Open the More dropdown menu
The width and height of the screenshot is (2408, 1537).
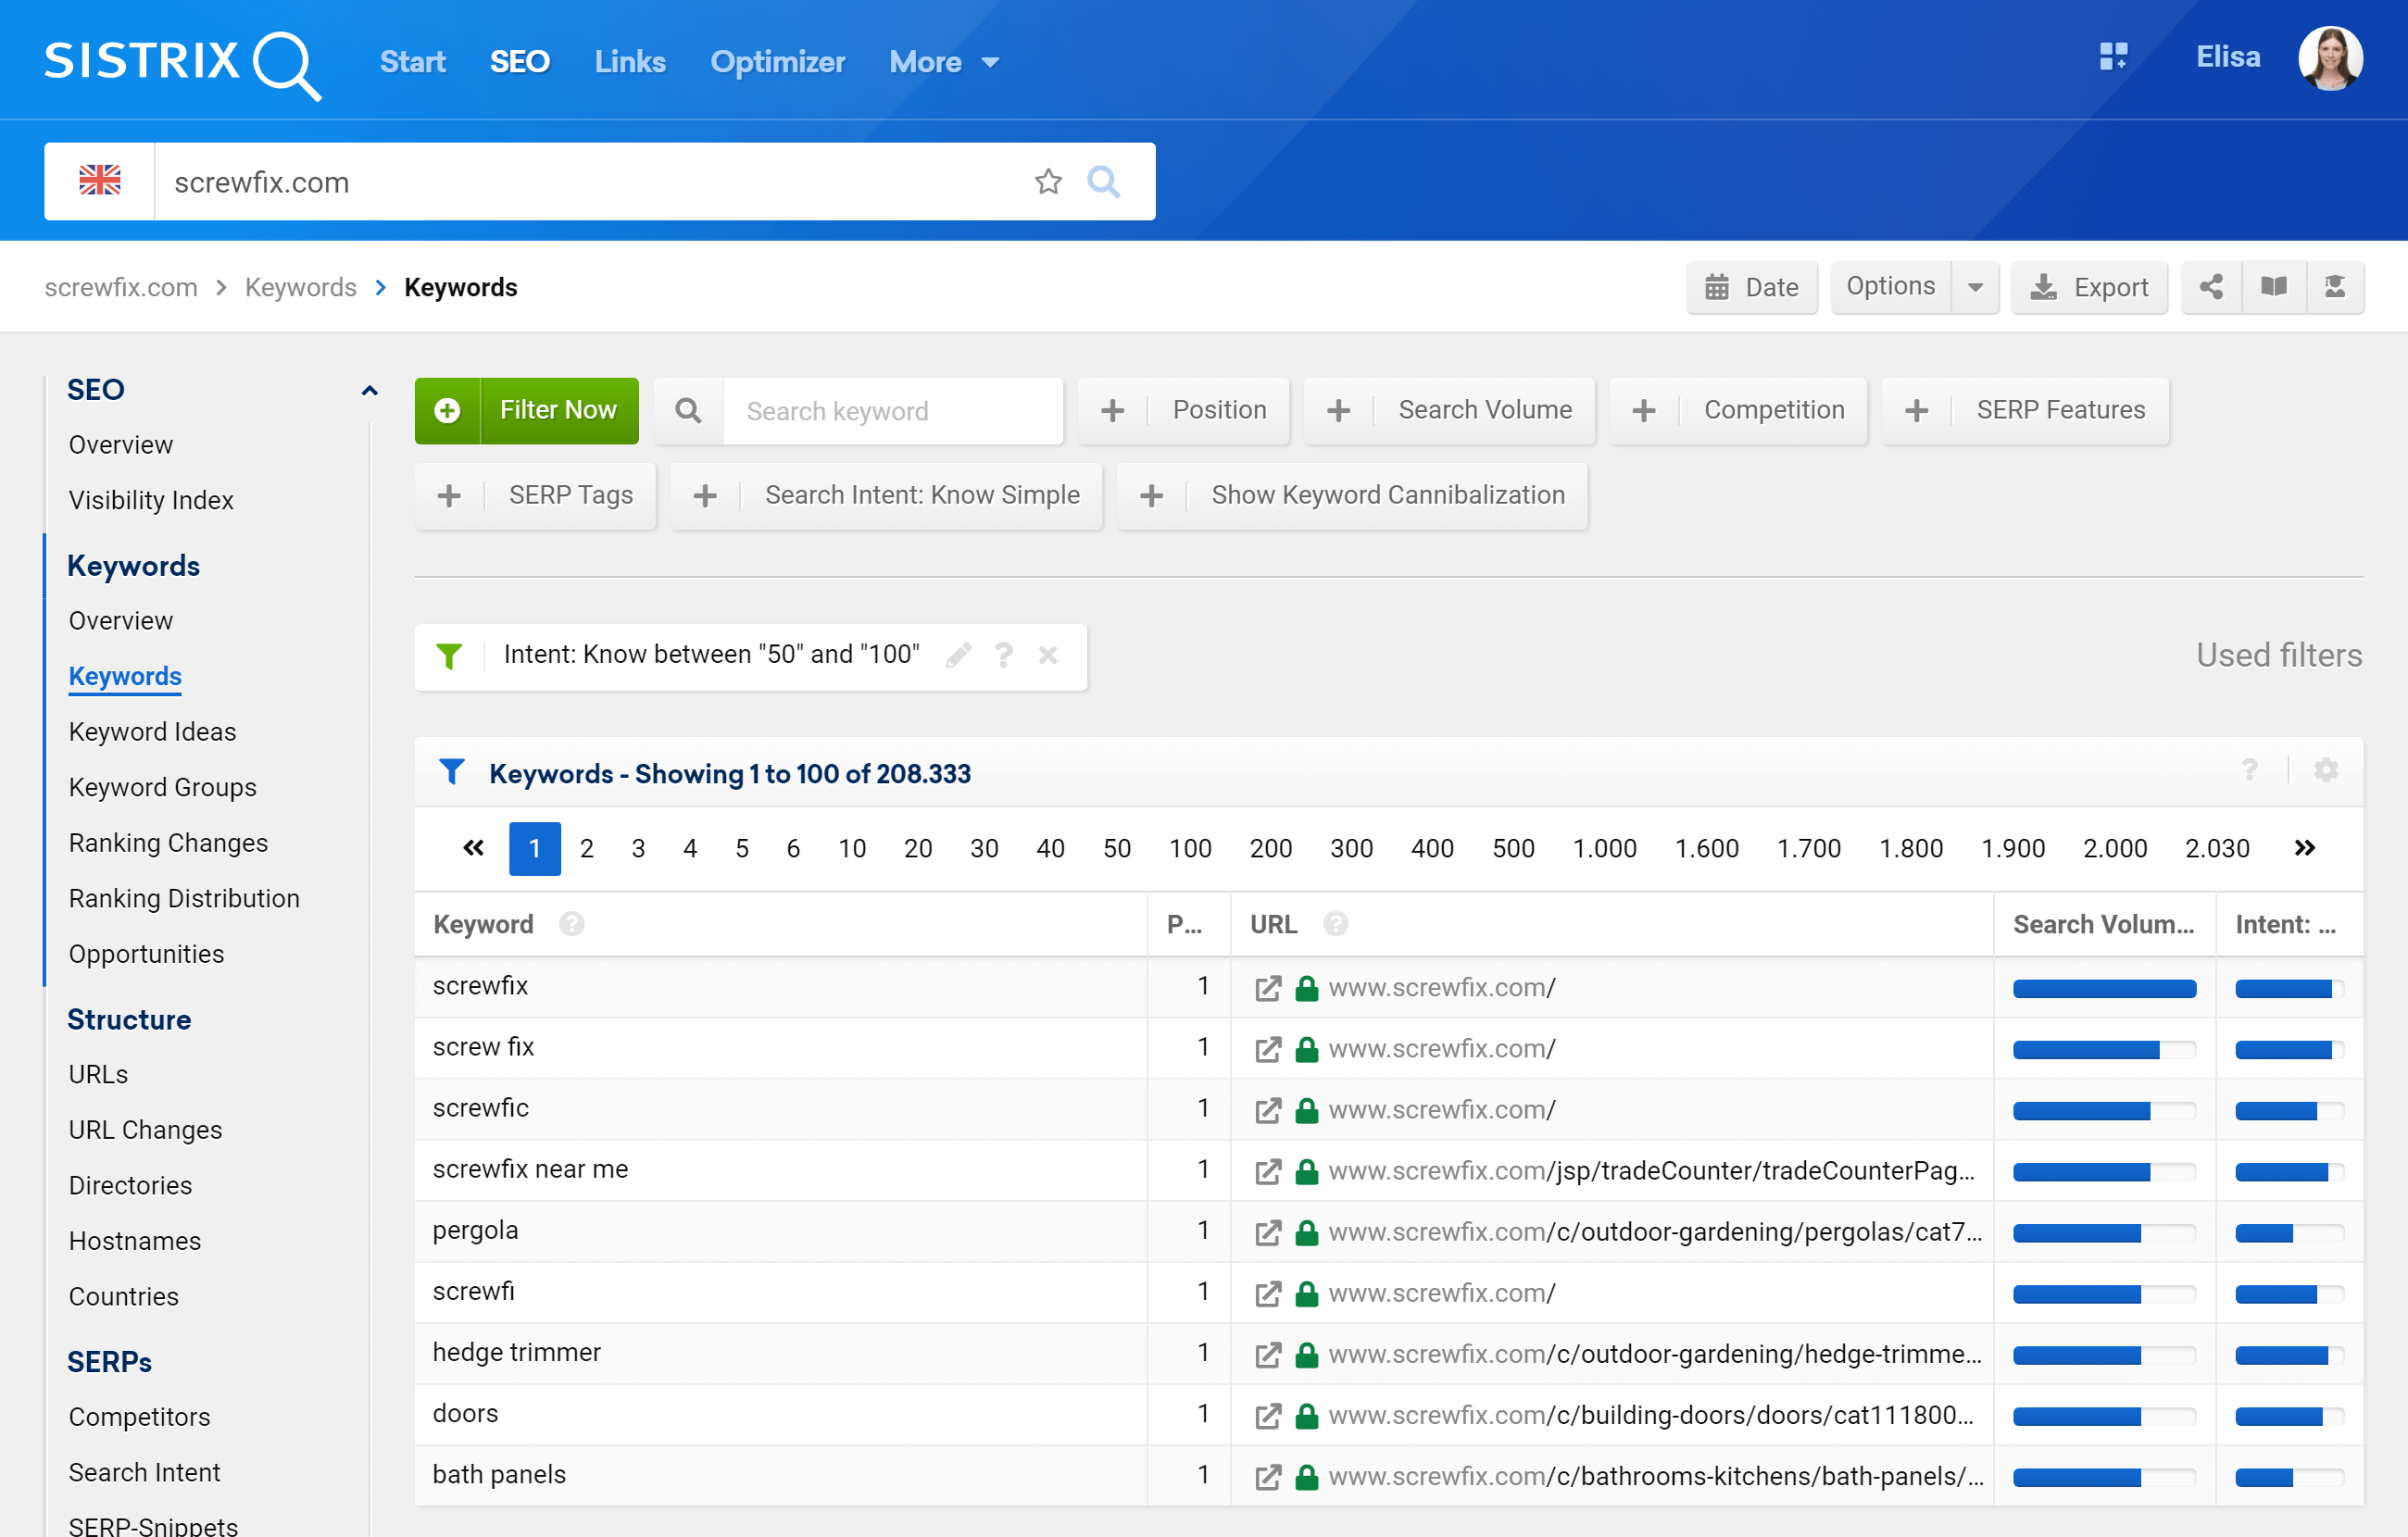coord(943,62)
